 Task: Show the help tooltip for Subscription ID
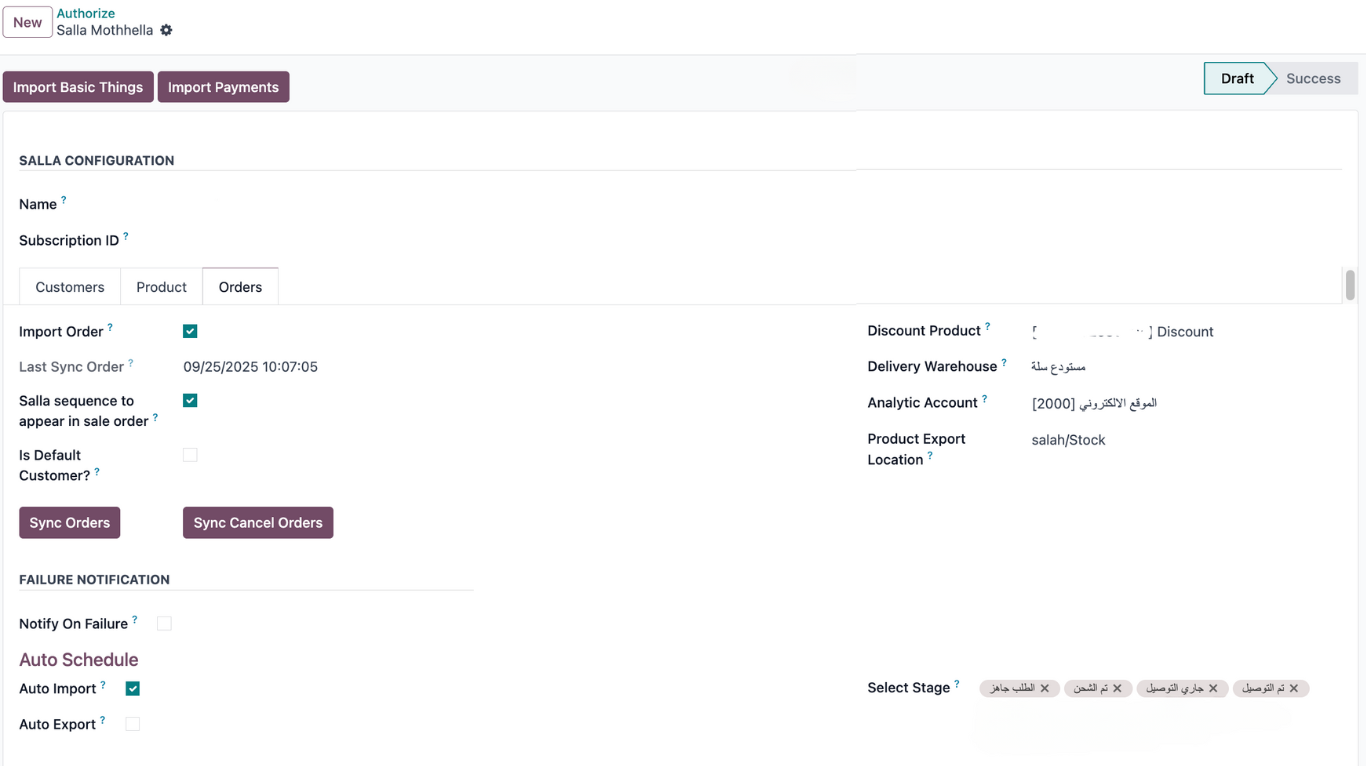[125, 237]
